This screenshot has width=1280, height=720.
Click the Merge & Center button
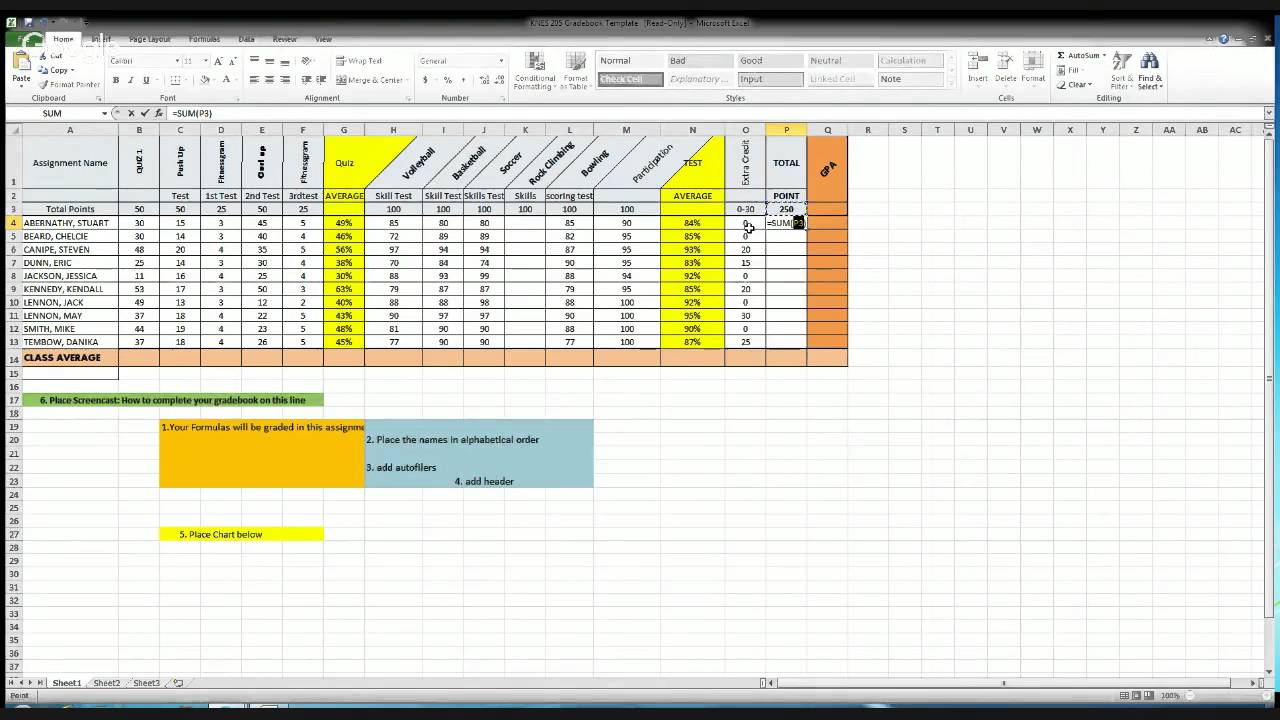371,80
